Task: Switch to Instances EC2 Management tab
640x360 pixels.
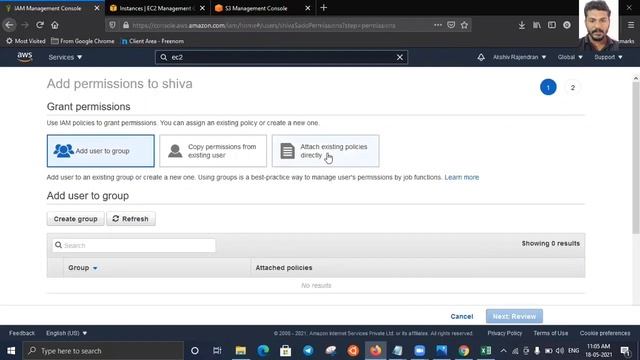Action: point(155,8)
